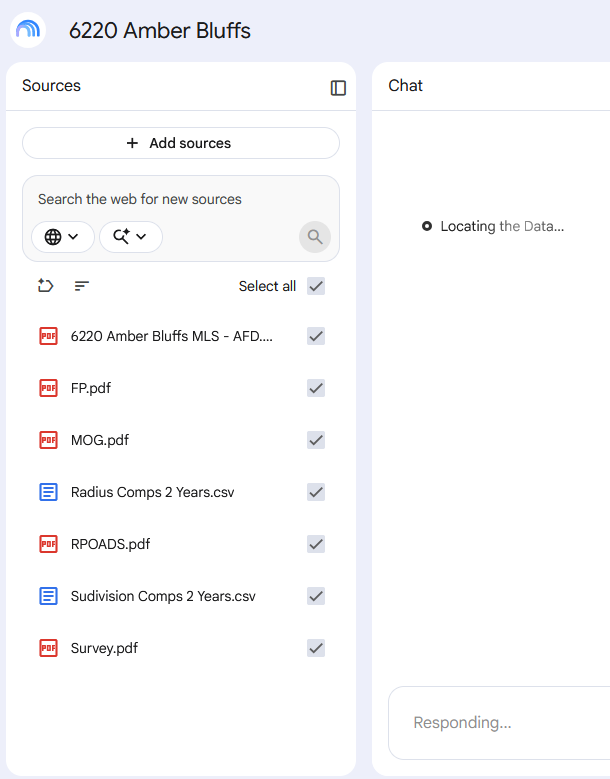Uncheck Sudivision Comps 2 Years.csv checkbox
Screen dimensions: 610x779
coord(316,596)
